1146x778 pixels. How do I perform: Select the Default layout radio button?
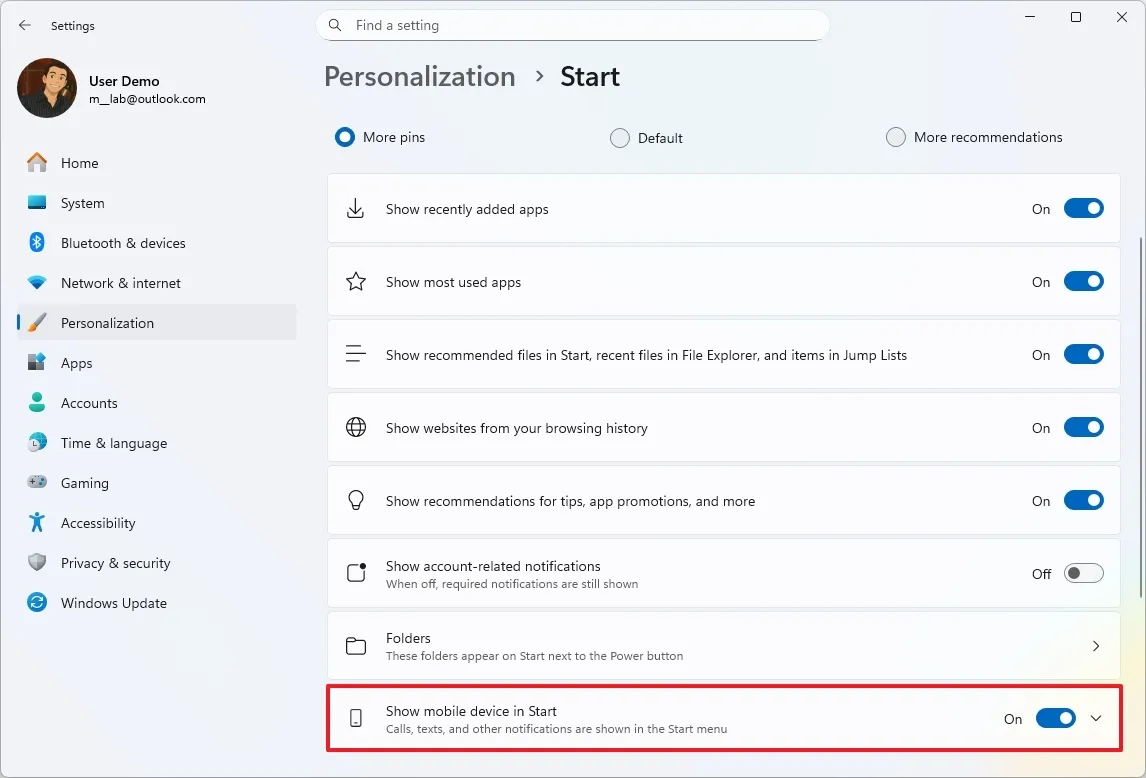[x=620, y=138]
